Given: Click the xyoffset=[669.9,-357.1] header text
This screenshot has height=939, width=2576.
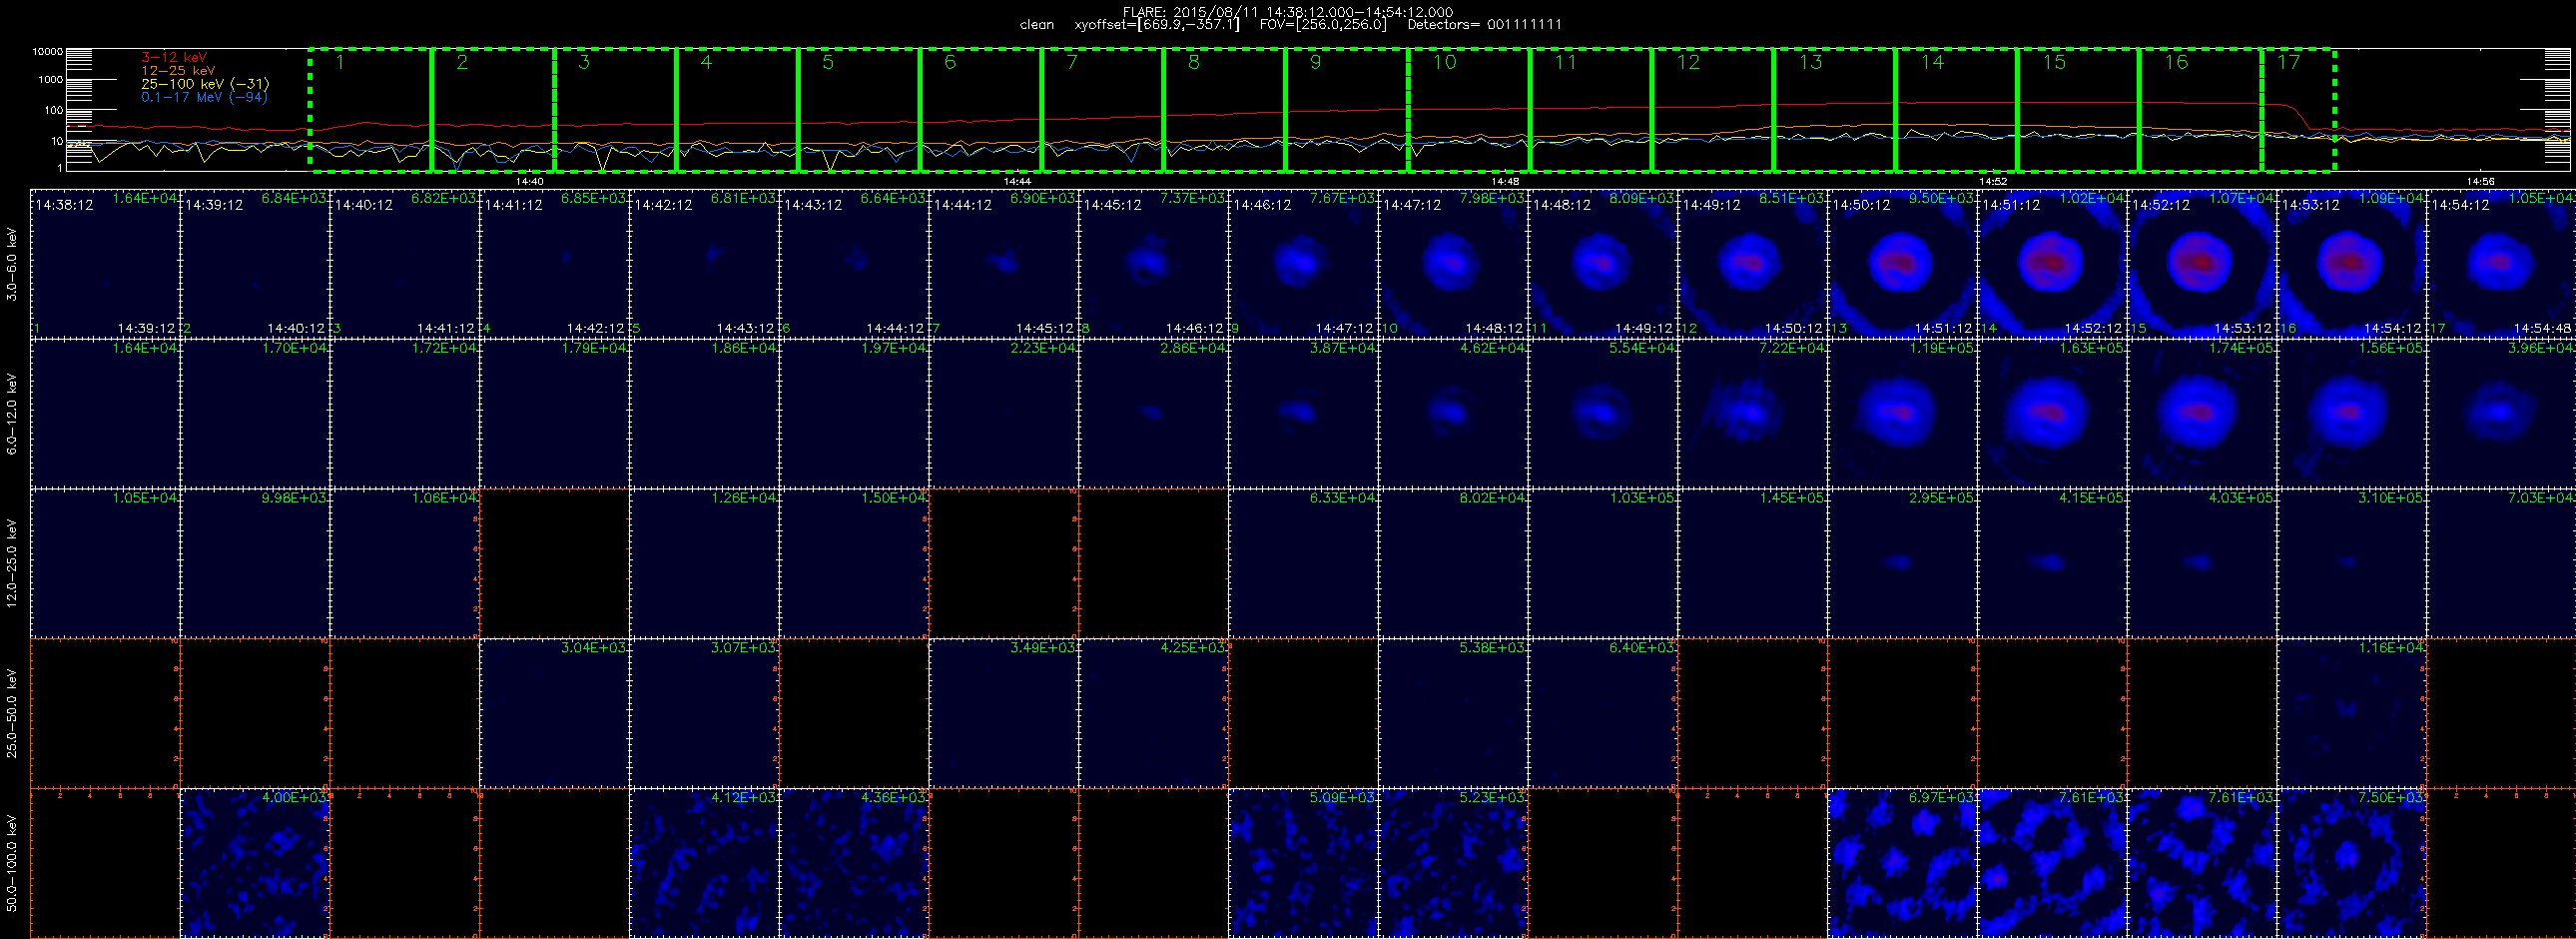Looking at the screenshot, I should (1156, 25).
